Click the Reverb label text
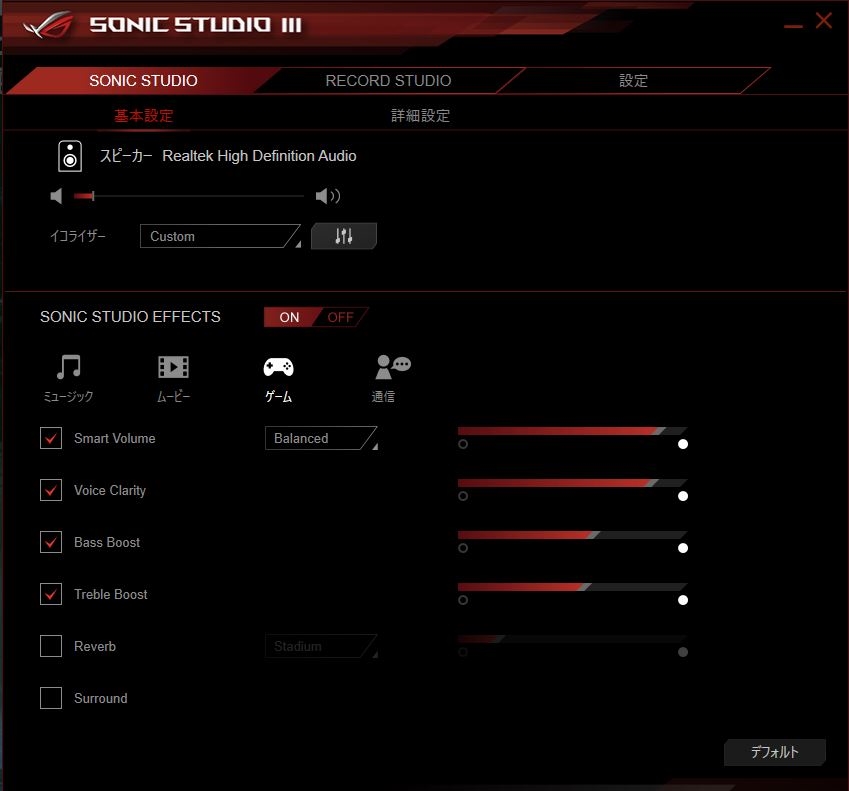Image resolution: width=849 pixels, height=791 pixels. (x=95, y=646)
